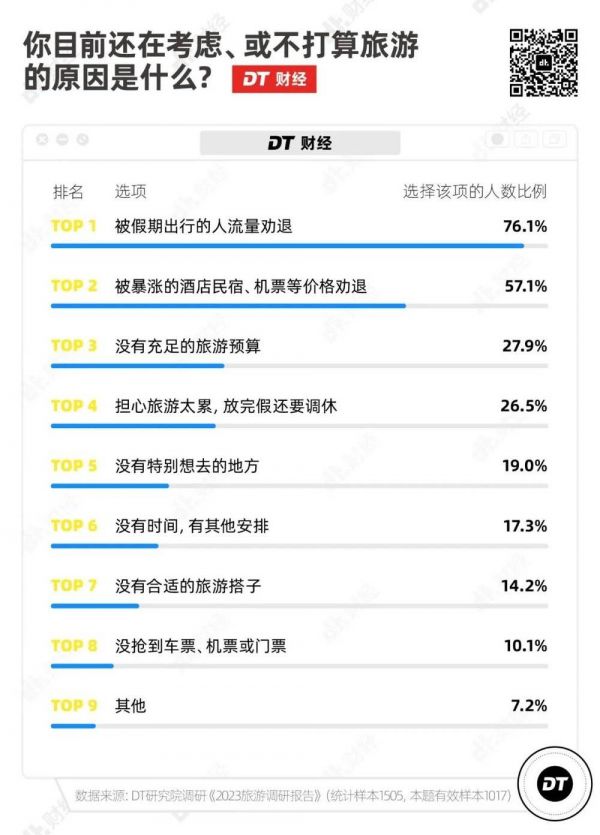Click the middle gray window control dot
The width and height of the screenshot is (600, 835).
pos(62,141)
